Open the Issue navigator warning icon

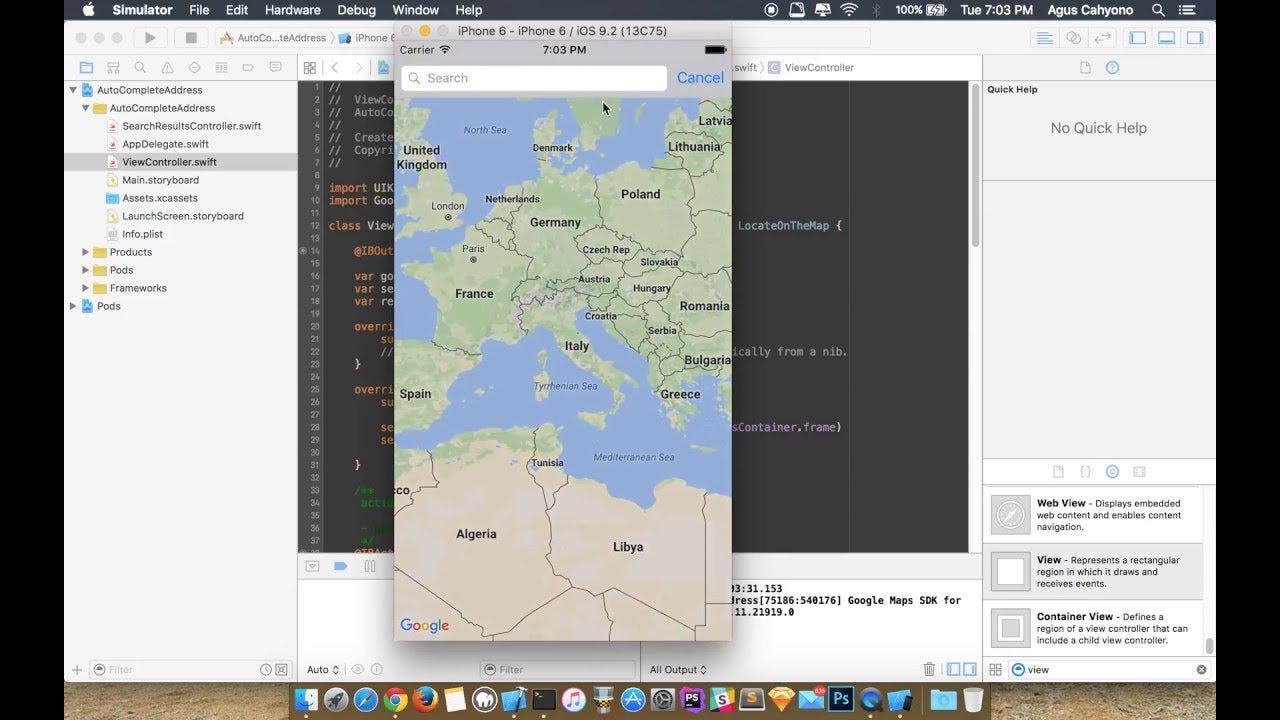tap(167, 68)
